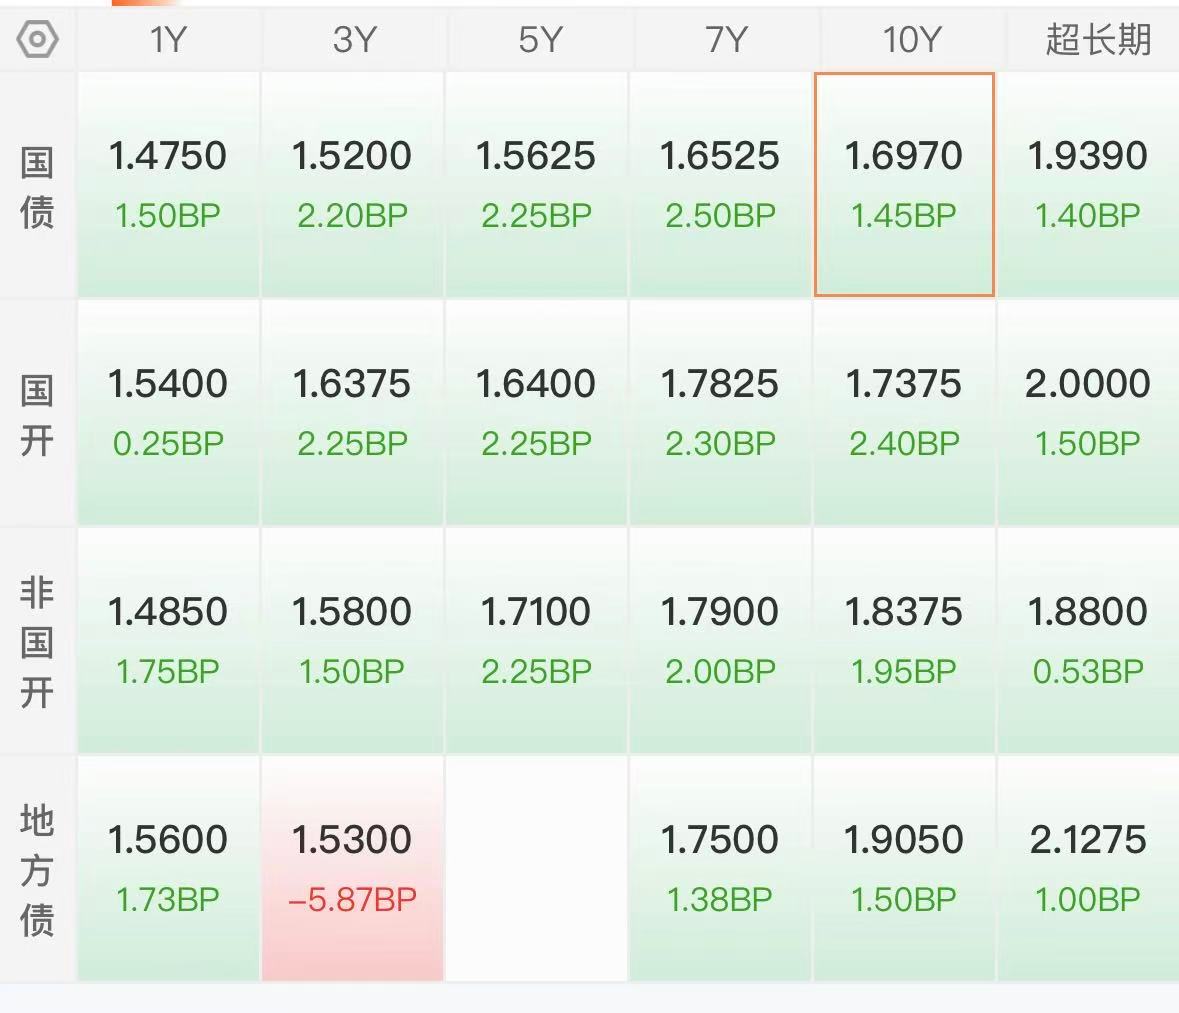Click the highlighted 国债 10Y cell 1.6970
The width and height of the screenshot is (1179, 1013).
[905, 184]
